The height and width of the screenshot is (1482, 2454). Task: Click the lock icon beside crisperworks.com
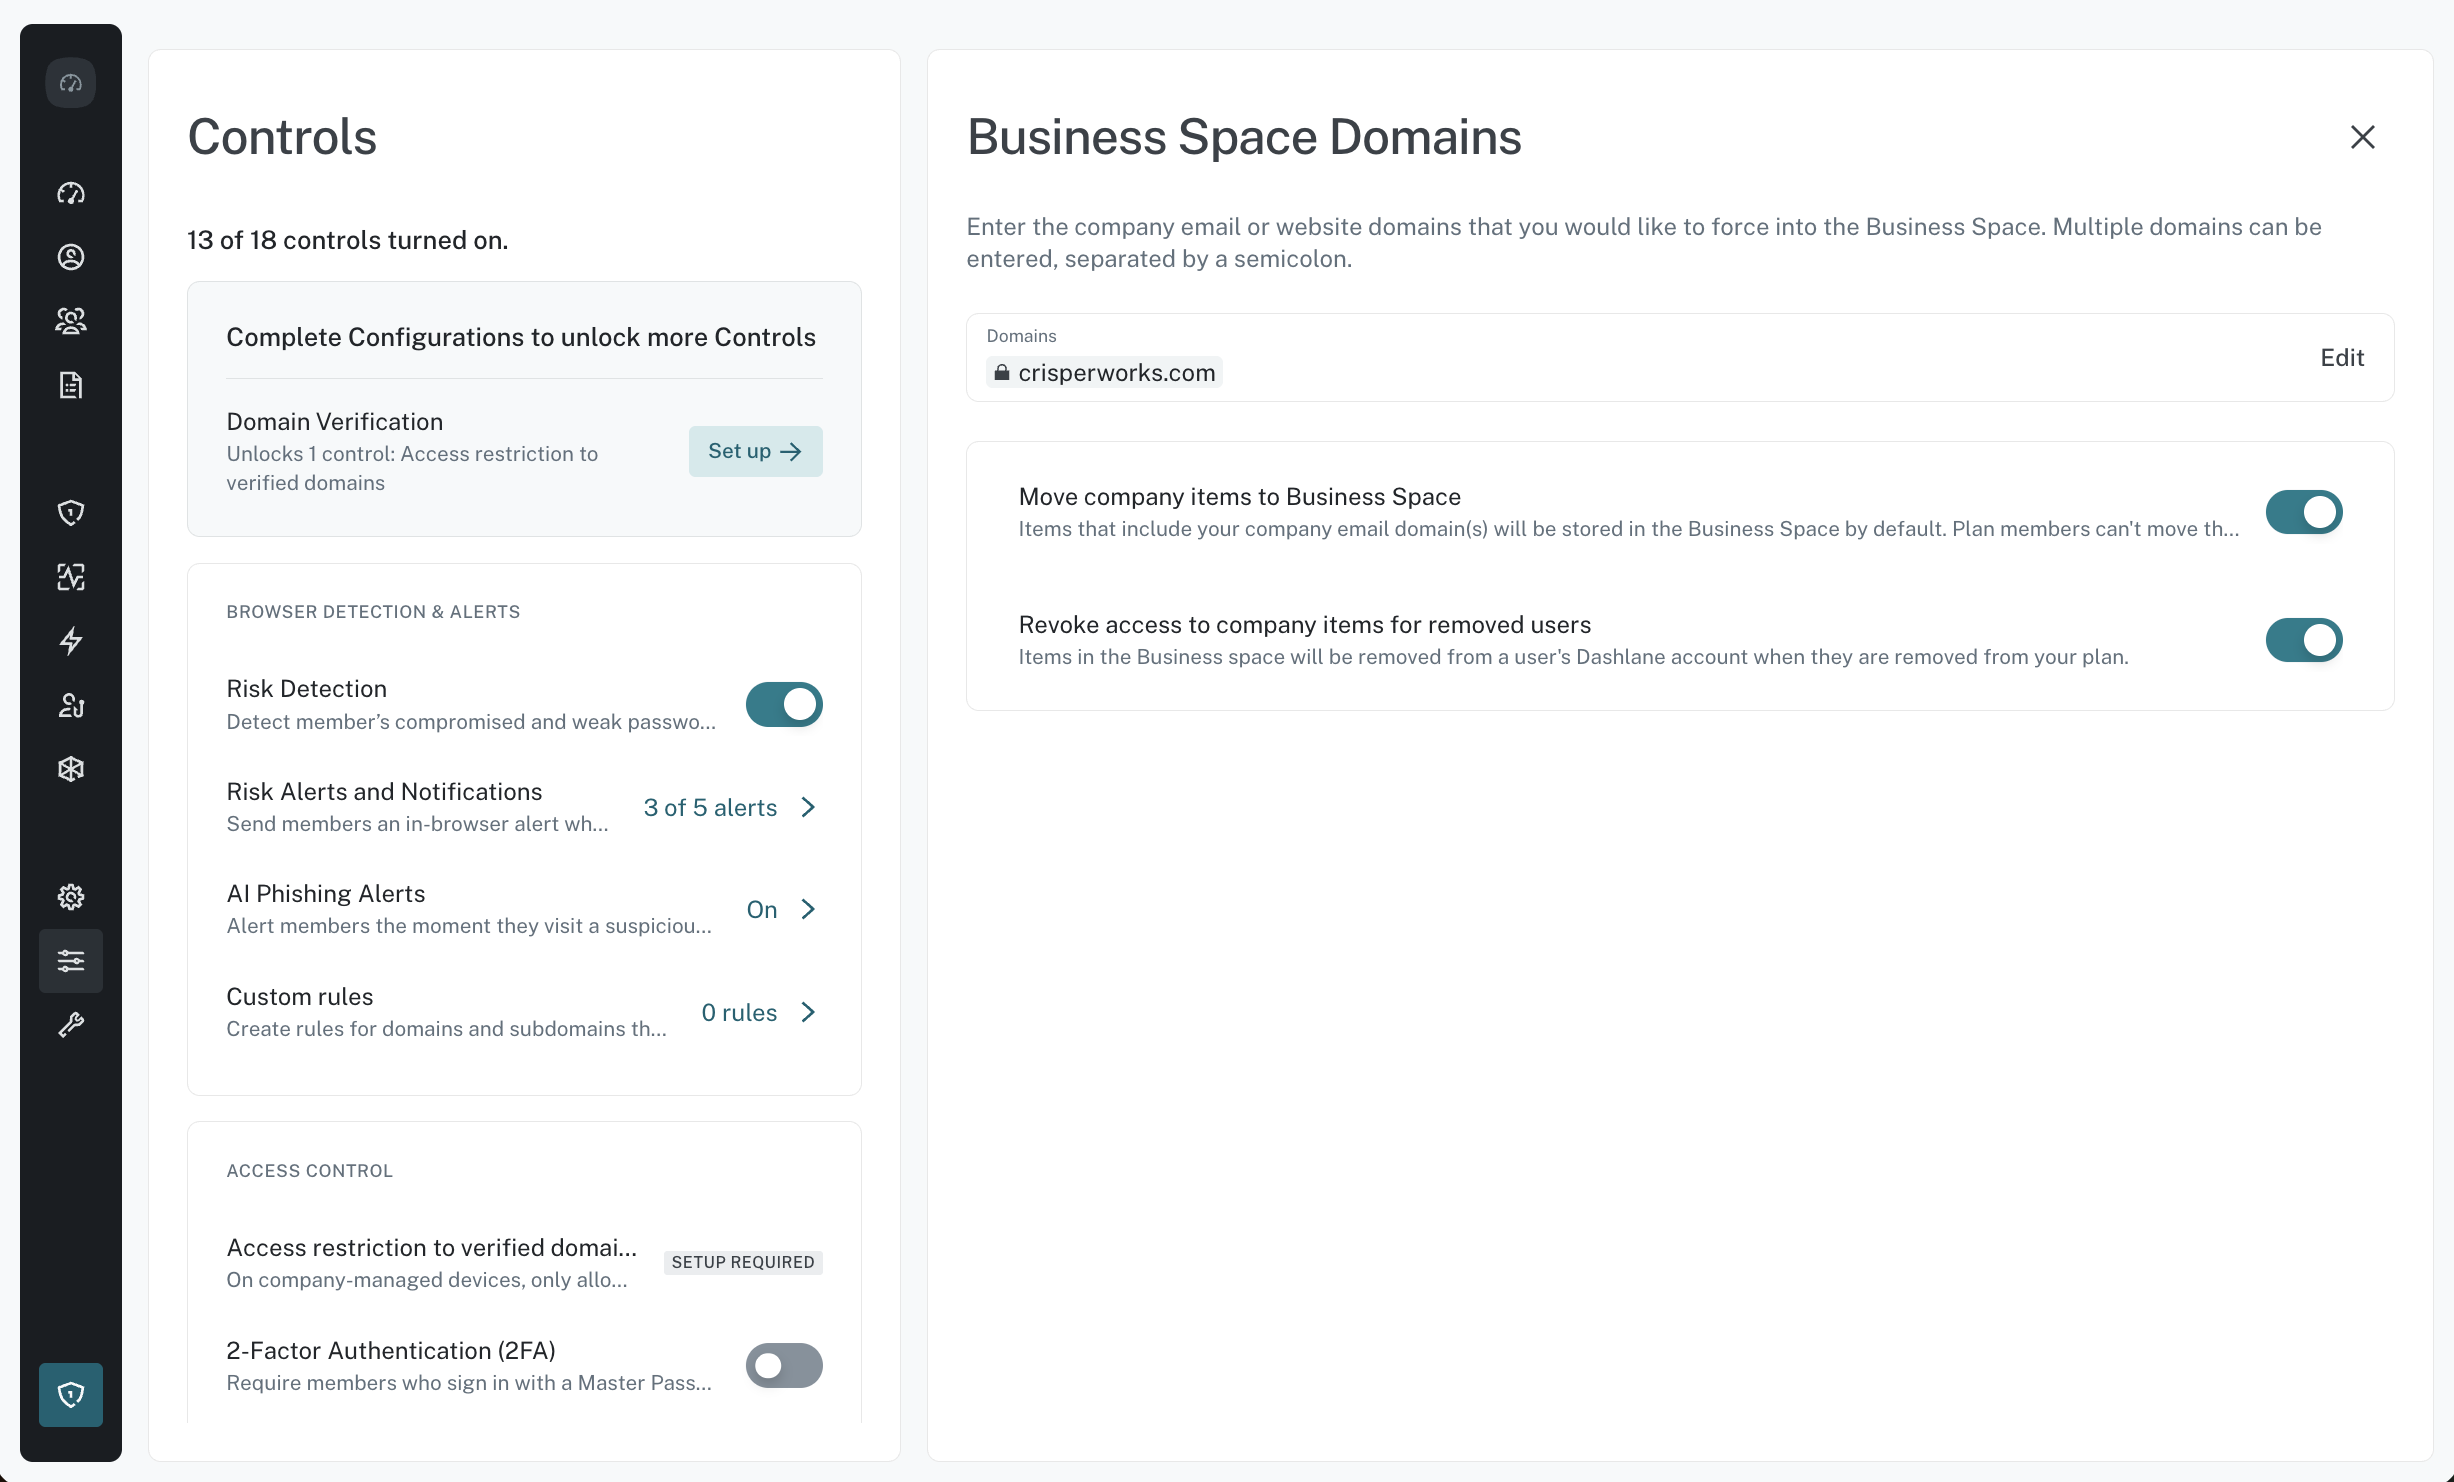[1002, 373]
